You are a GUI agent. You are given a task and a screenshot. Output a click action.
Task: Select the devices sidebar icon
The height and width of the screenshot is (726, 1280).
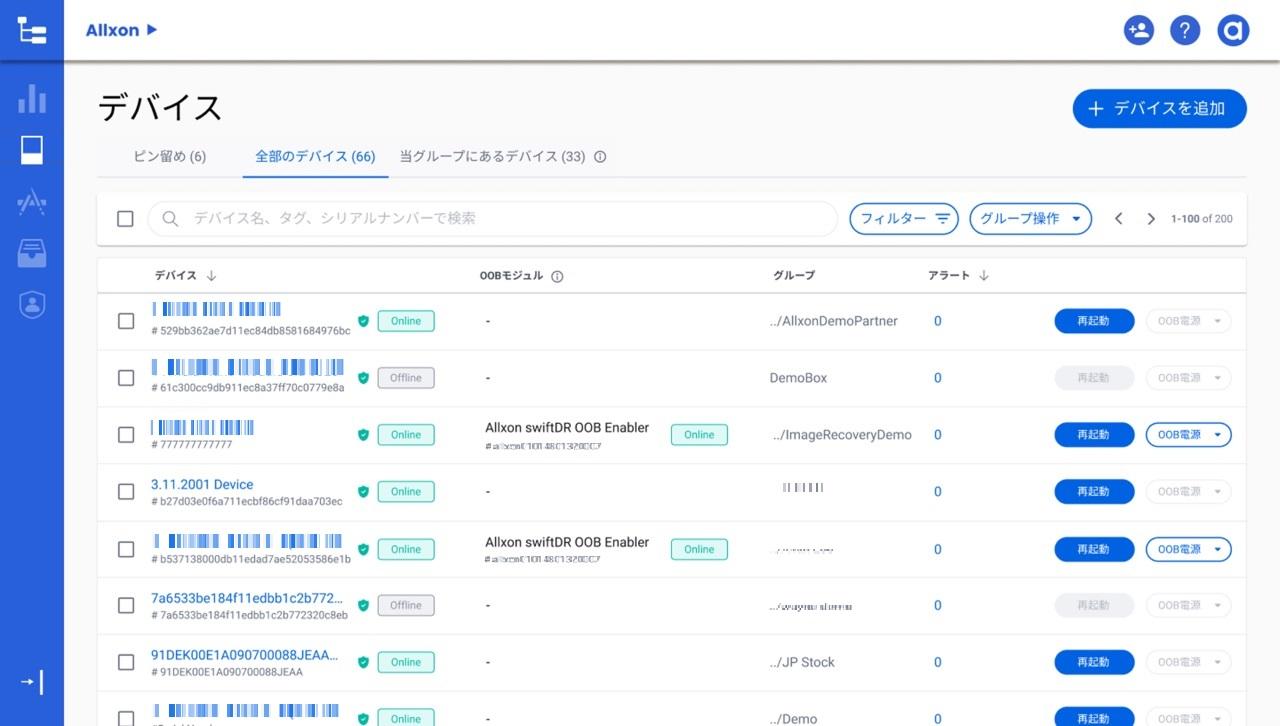tap(32, 150)
